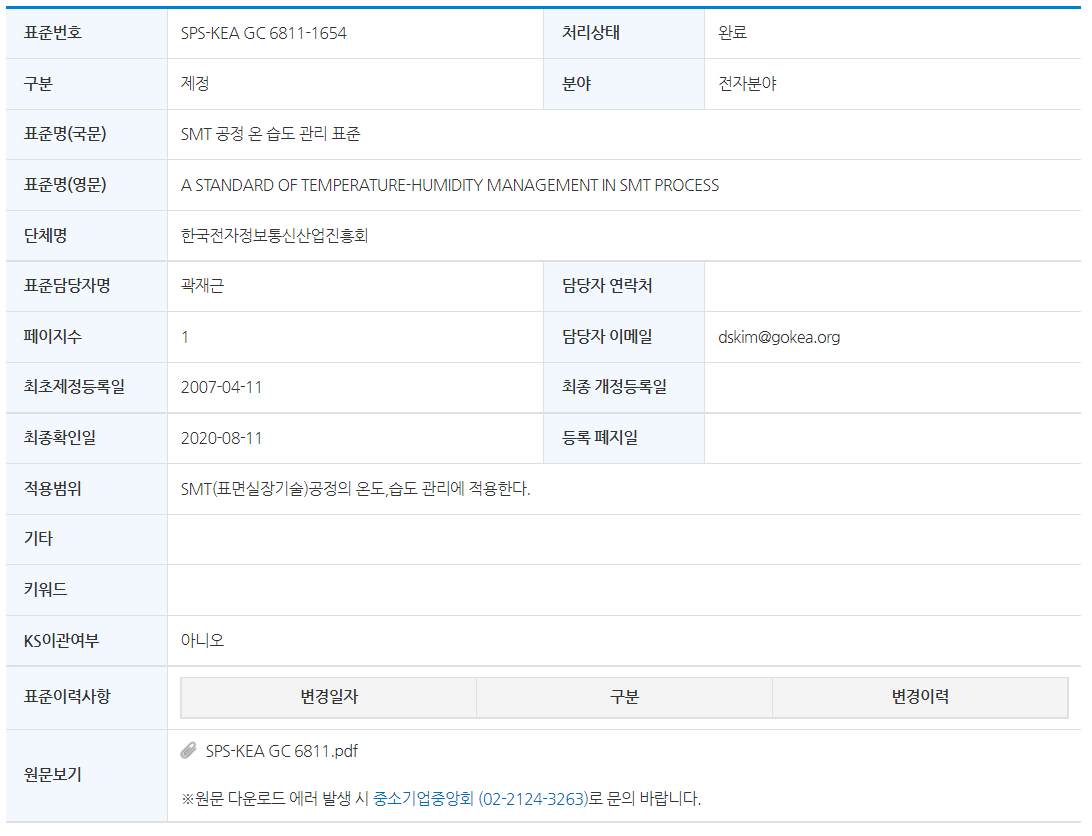Click the English standard title text
This screenshot has height=836, width=1092.
pos(450,185)
